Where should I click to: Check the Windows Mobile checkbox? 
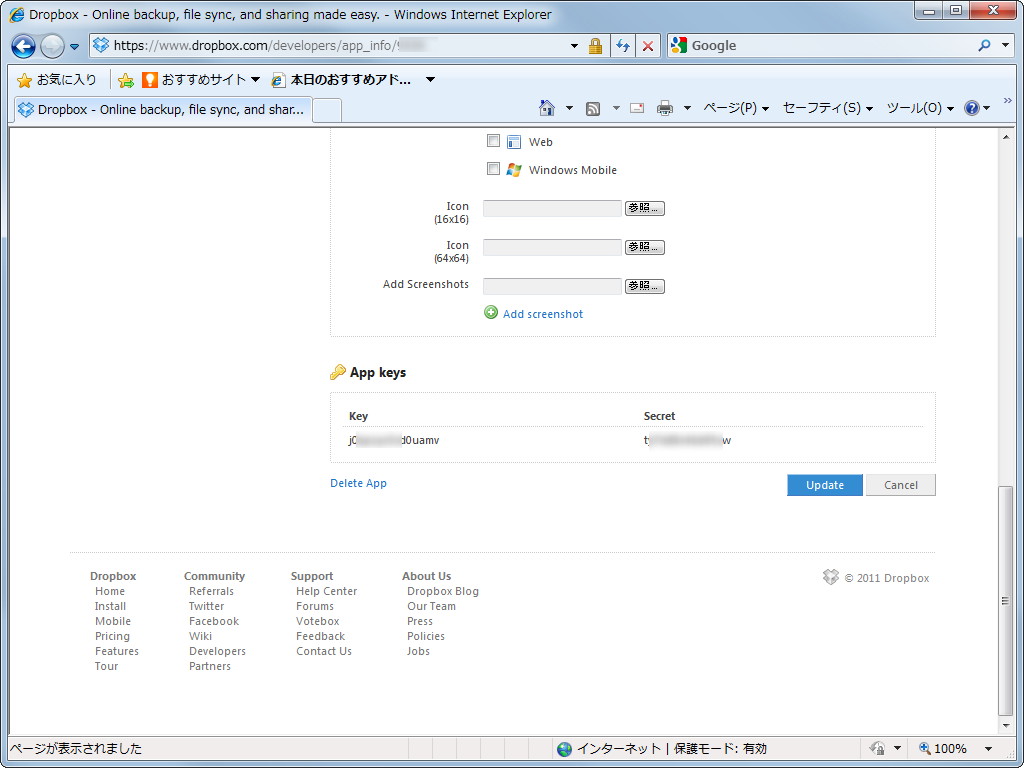point(493,168)
